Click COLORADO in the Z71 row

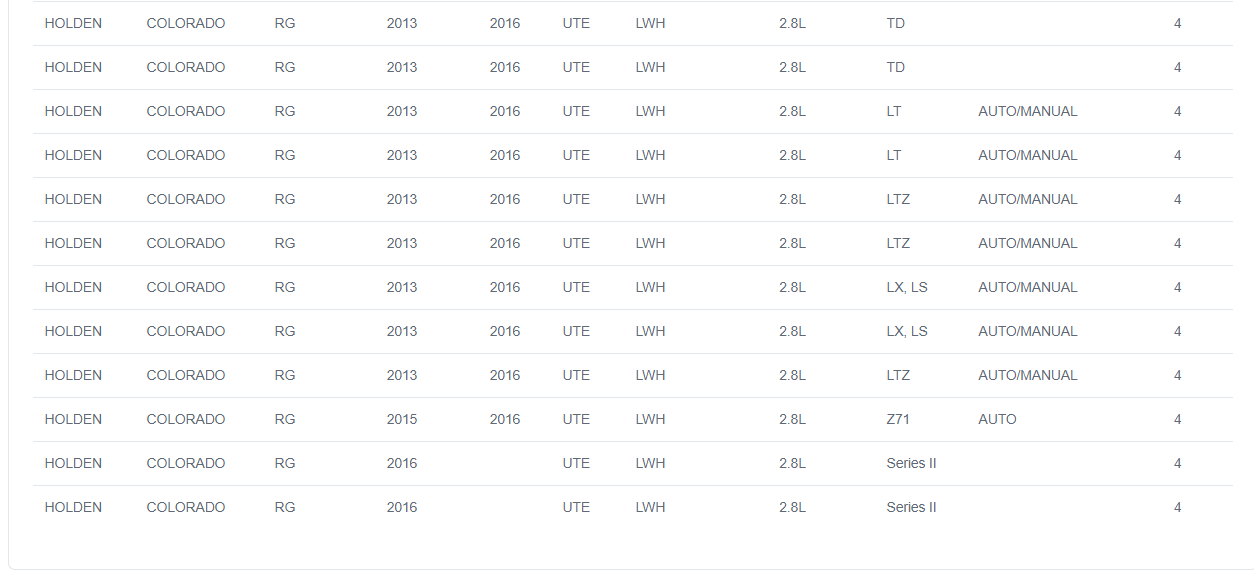pos(186,419)
